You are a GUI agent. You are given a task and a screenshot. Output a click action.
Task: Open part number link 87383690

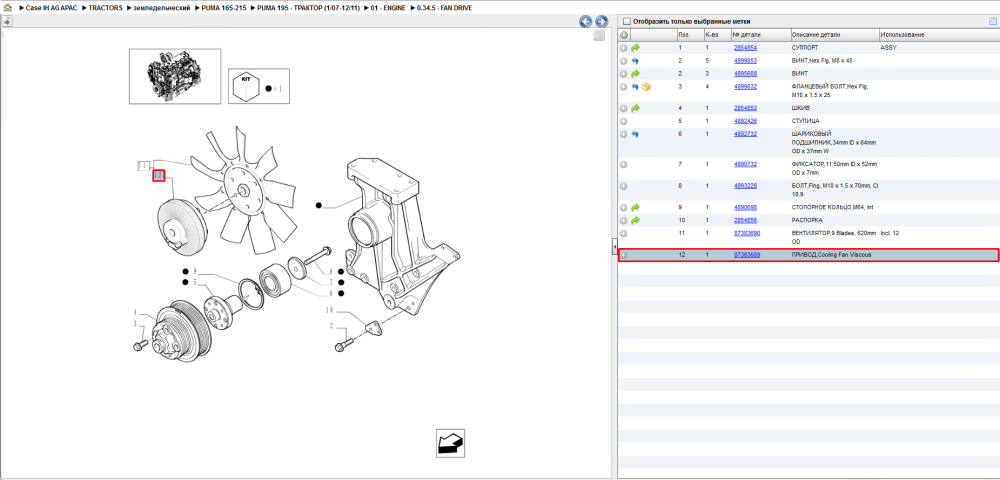tap(747, 234)
